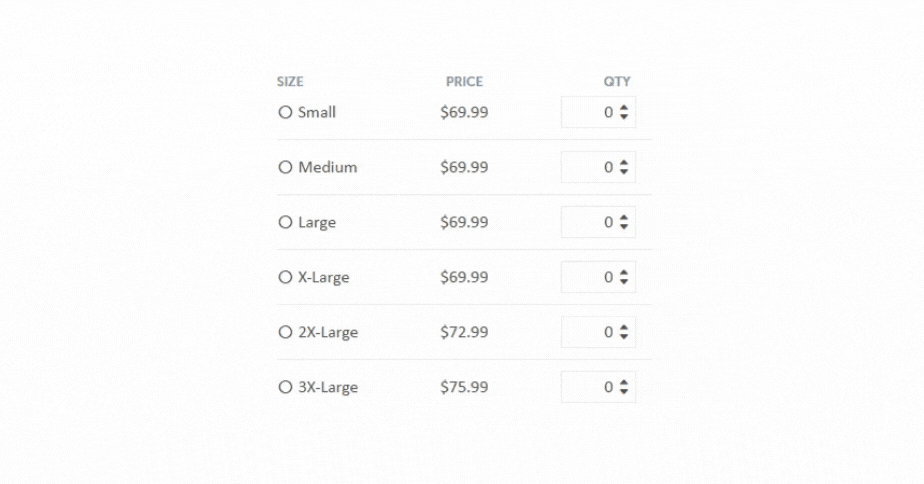Pick the X-Large size radio button
Image resolution: width=924 pixels, height=484 pixels.
(285, 277)
